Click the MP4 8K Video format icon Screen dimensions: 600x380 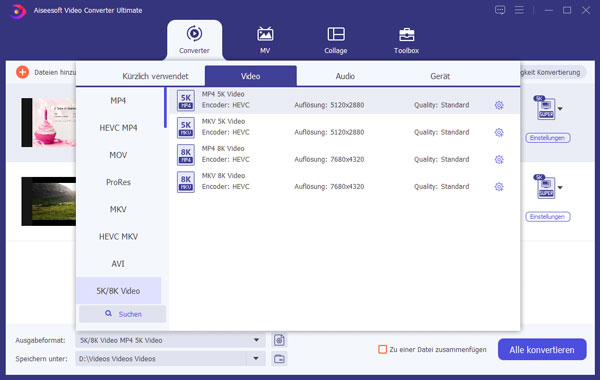click(x=186, y=155)
